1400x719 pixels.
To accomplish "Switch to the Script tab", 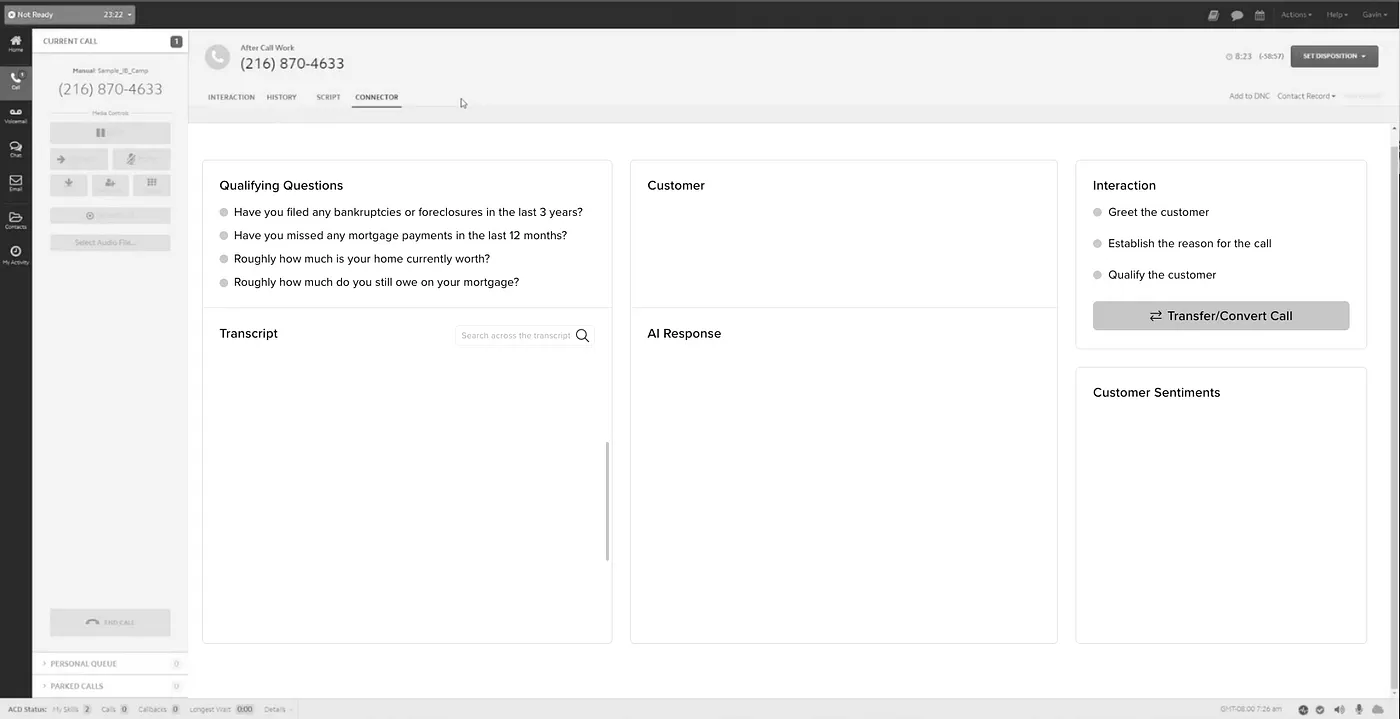I will [328, 97].
